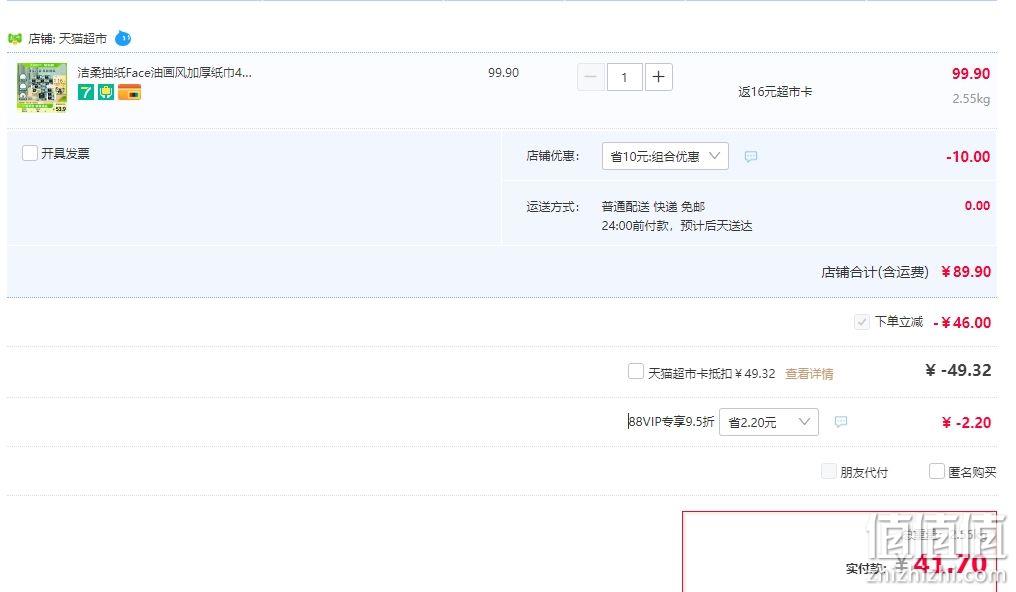
Task: Click the 店铺: 天猫超市 store name
Action: (x=67, y=39)
